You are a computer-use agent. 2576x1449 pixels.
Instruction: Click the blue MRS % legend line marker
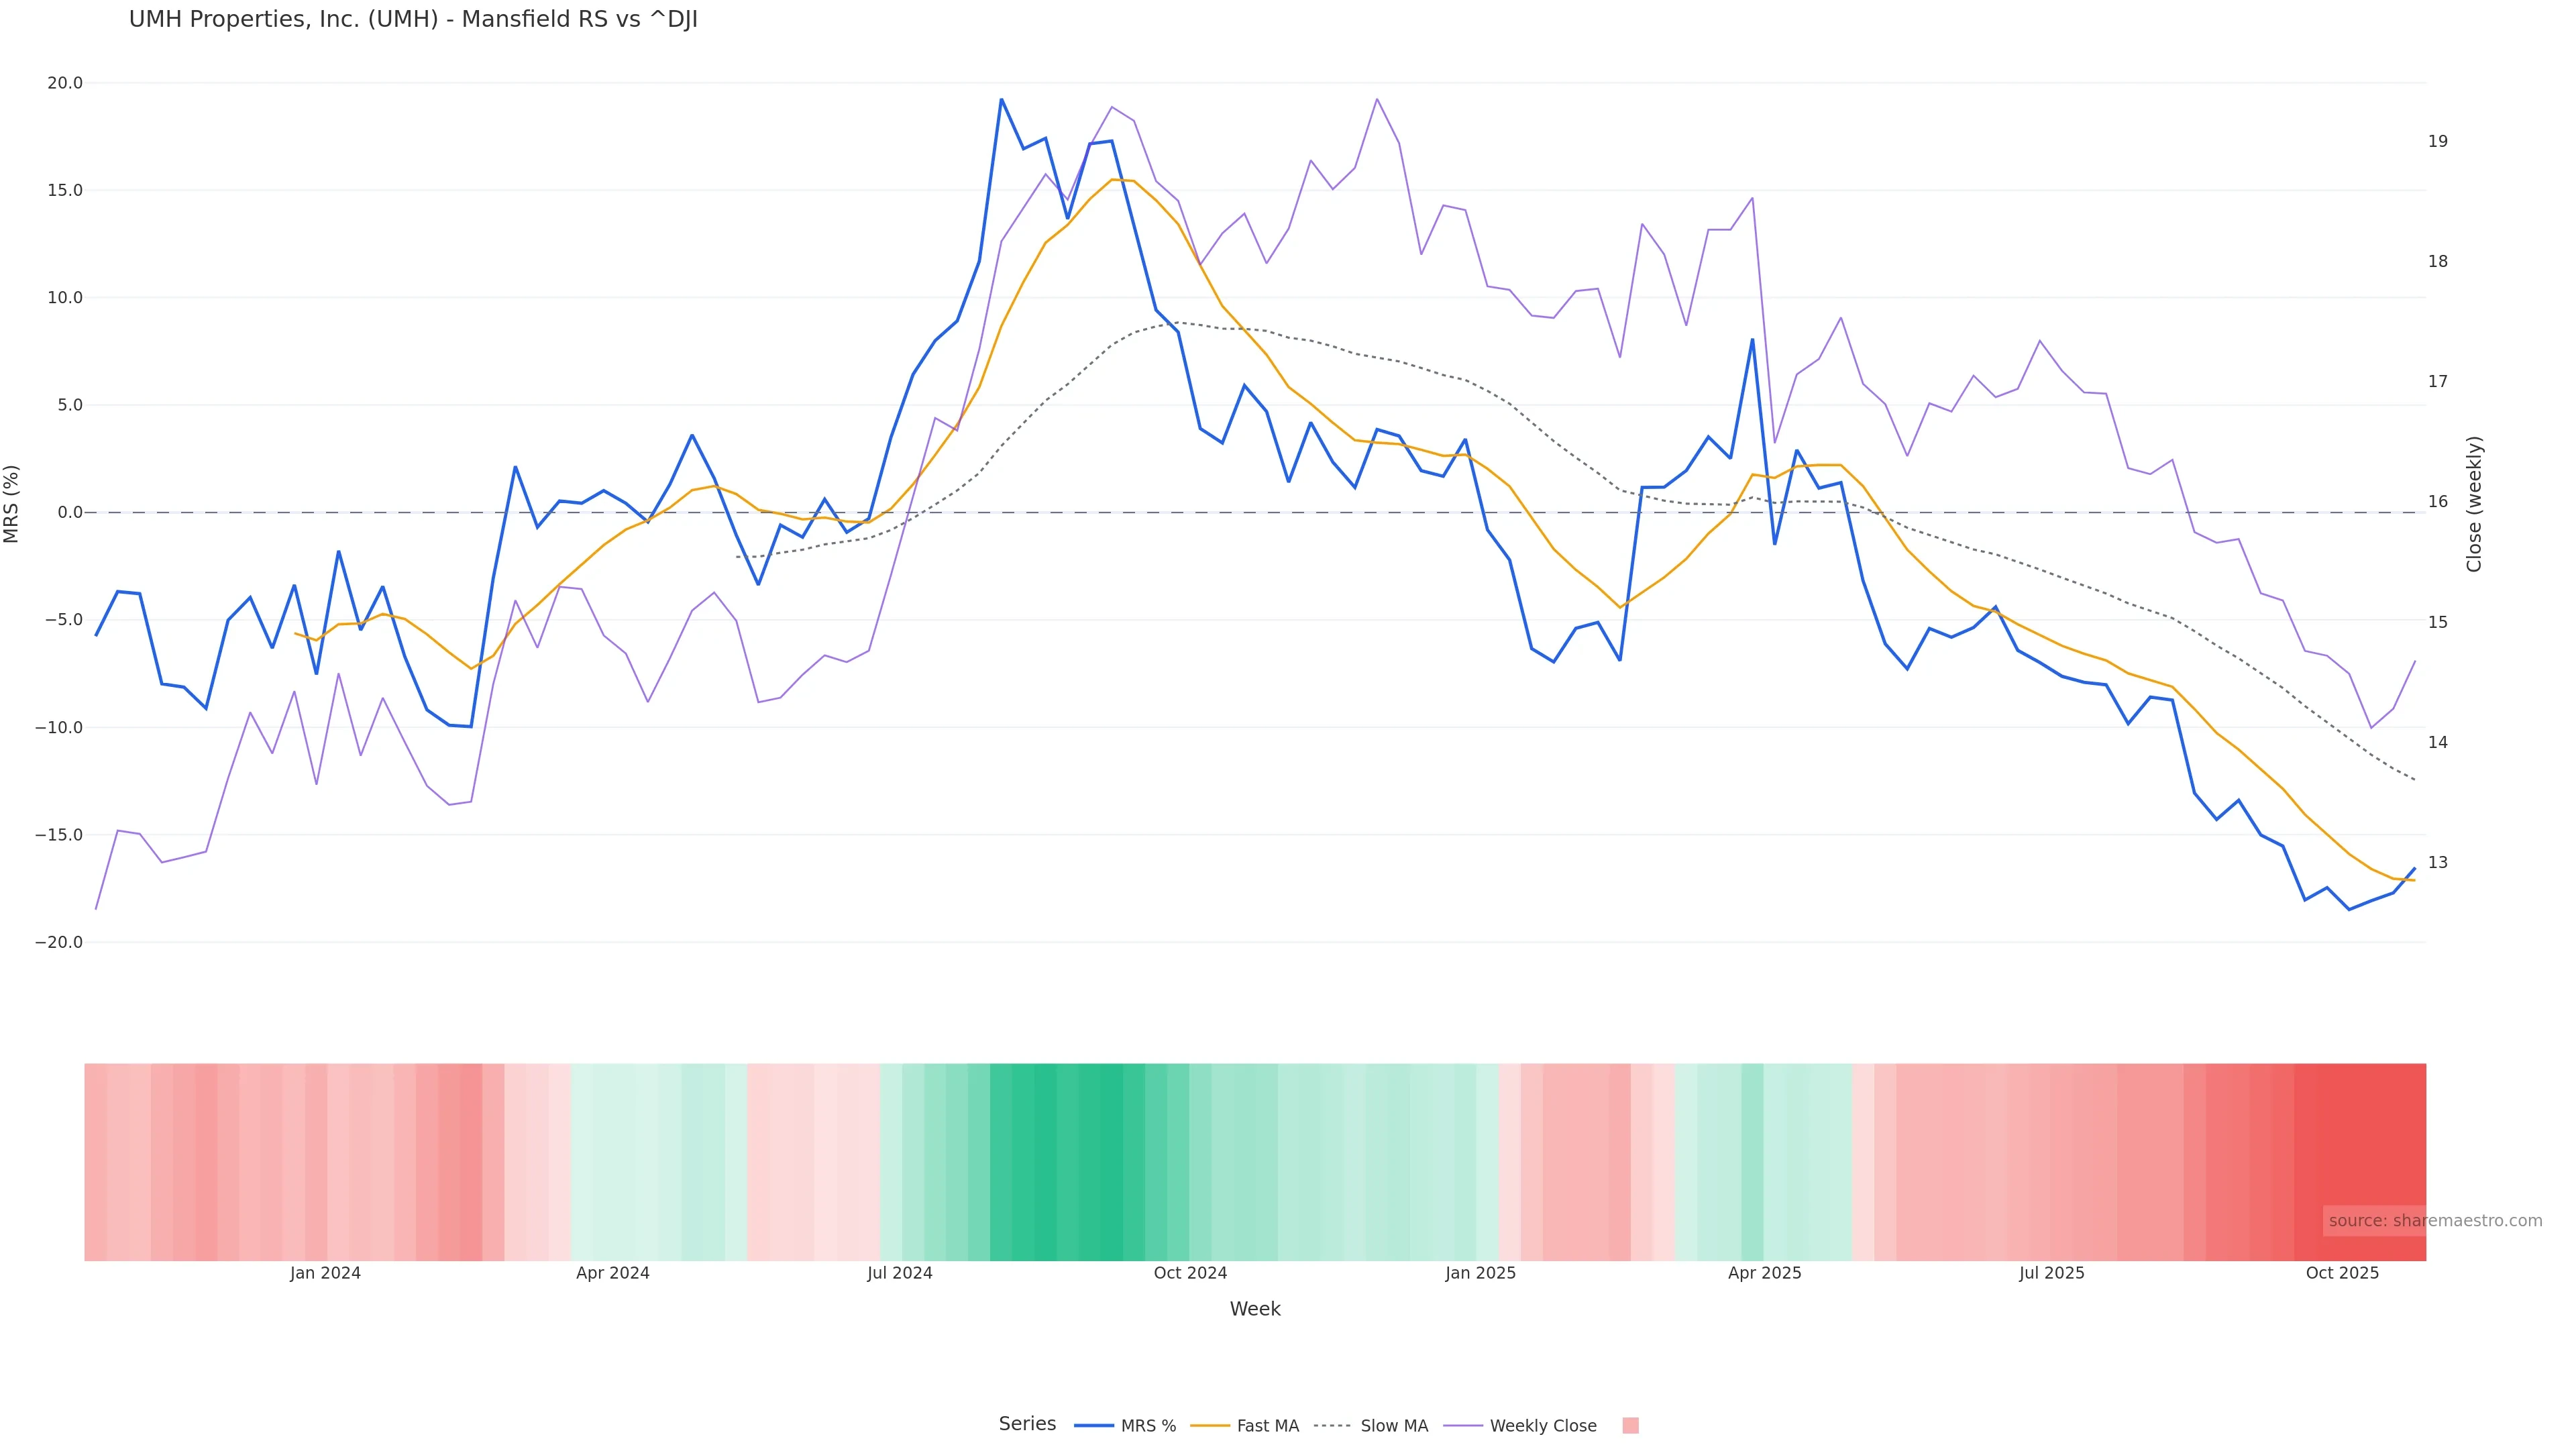pos(1094,1426)
